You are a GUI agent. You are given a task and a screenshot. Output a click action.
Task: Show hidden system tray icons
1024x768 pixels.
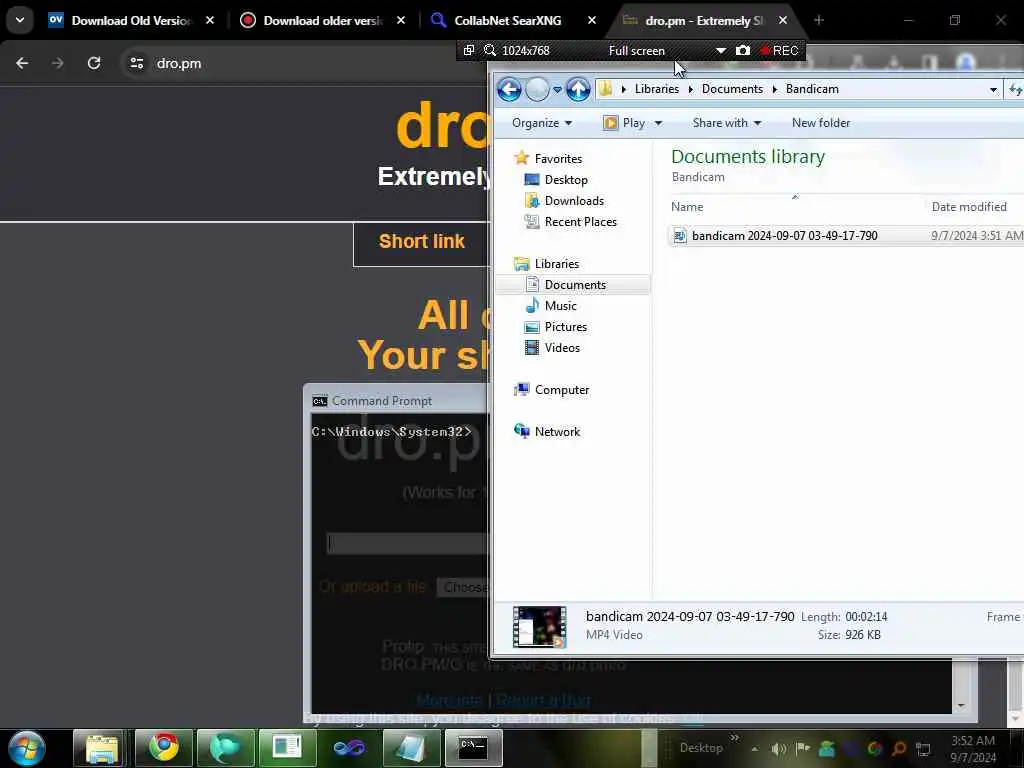(x=754, y=748)
